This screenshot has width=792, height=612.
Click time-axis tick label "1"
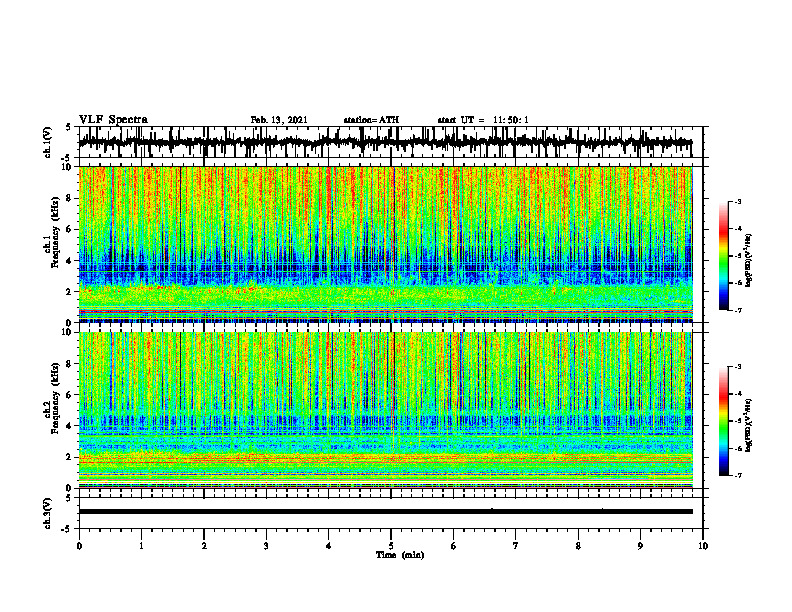(141, 546)
